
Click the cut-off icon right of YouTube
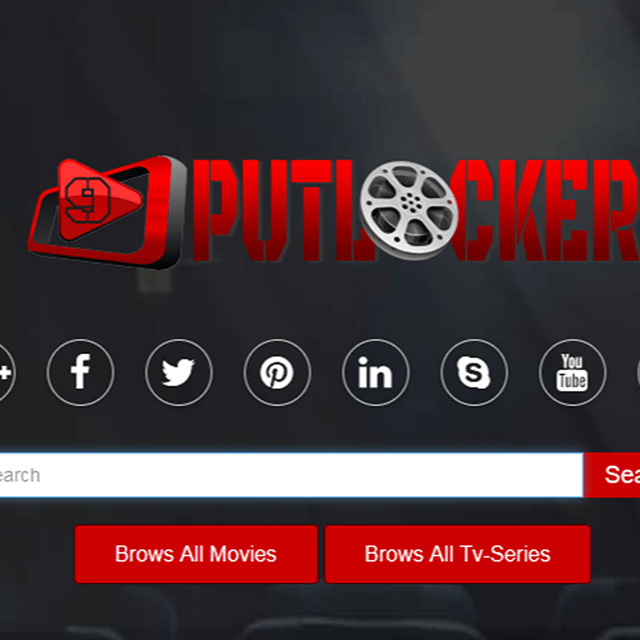pos(636,373)
